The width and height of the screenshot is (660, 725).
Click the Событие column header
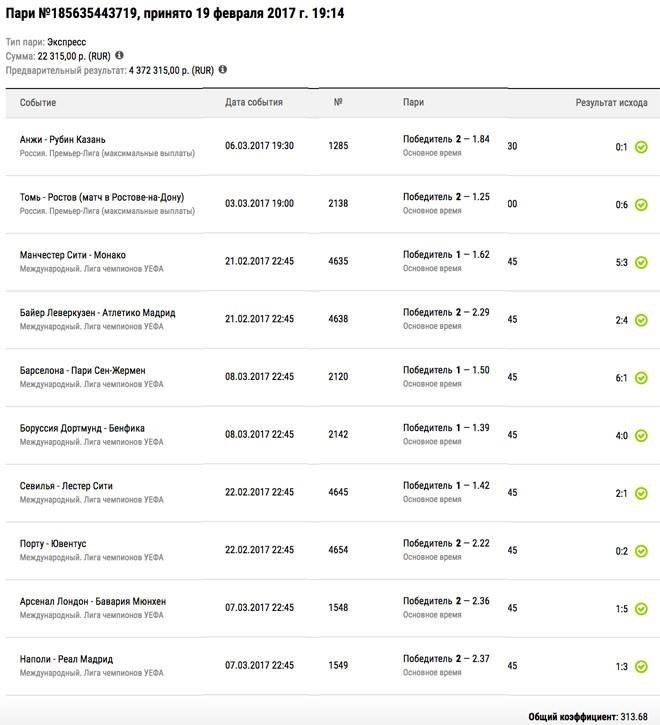click(38, 103)
